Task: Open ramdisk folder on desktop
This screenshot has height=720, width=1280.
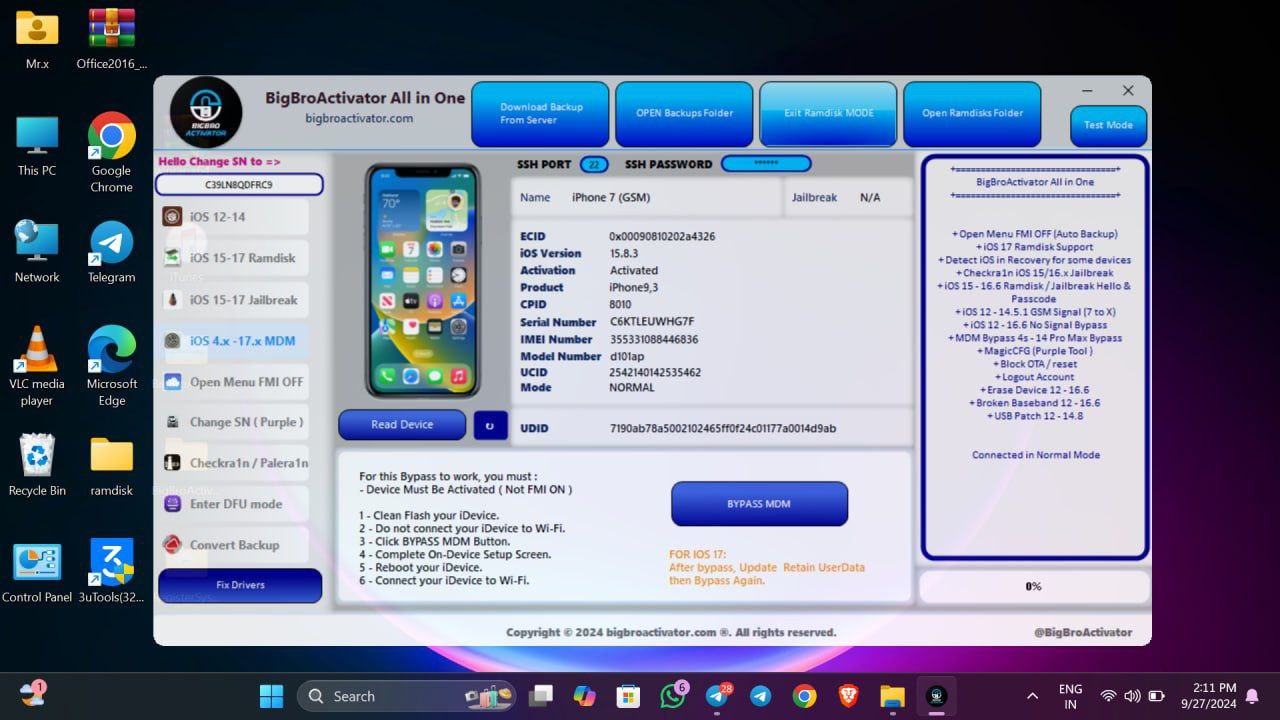Action: tap(112, 465)
